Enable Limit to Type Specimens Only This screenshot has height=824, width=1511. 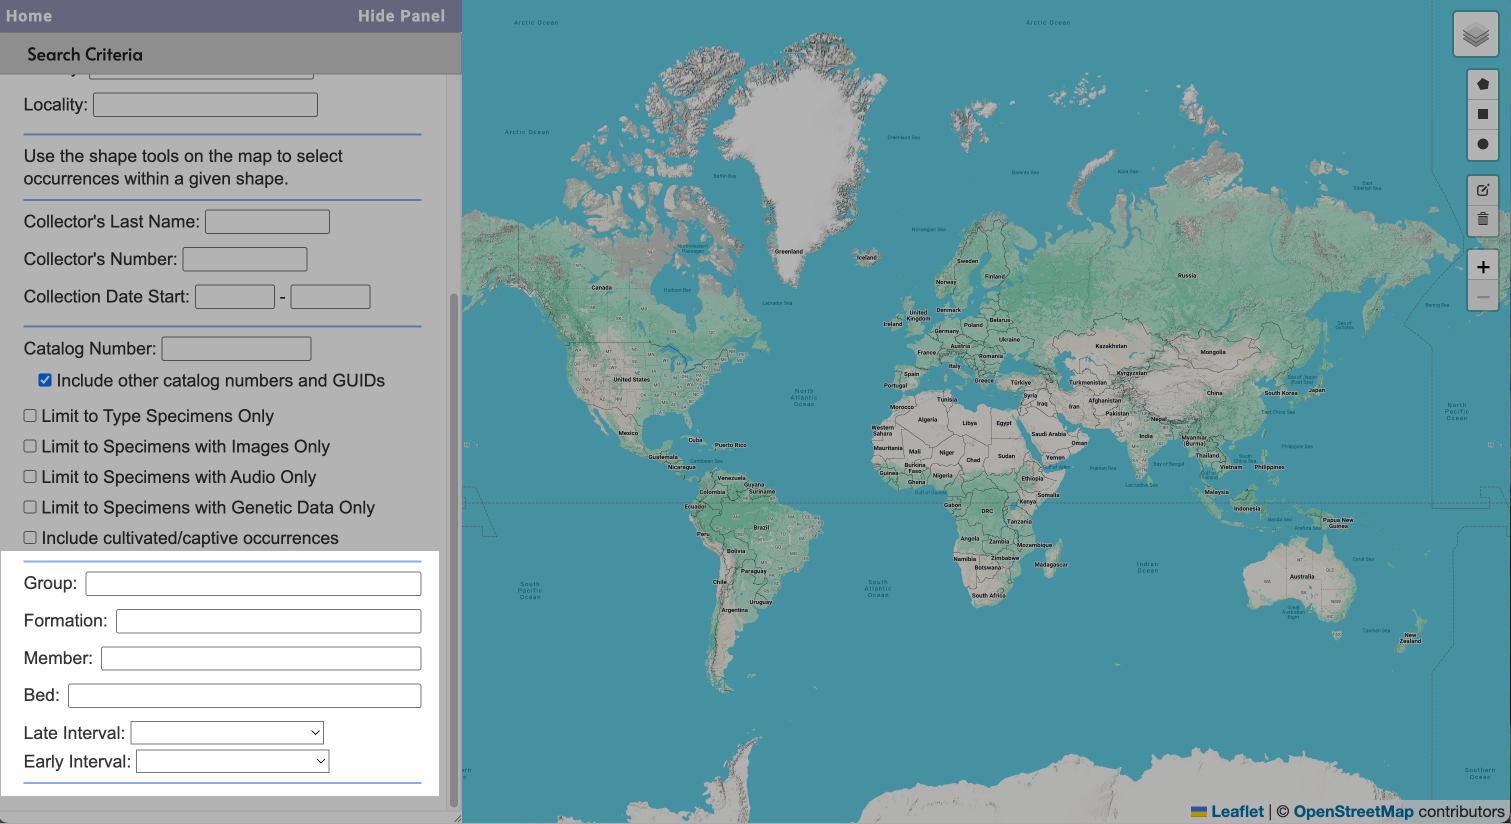coord(30,416)
